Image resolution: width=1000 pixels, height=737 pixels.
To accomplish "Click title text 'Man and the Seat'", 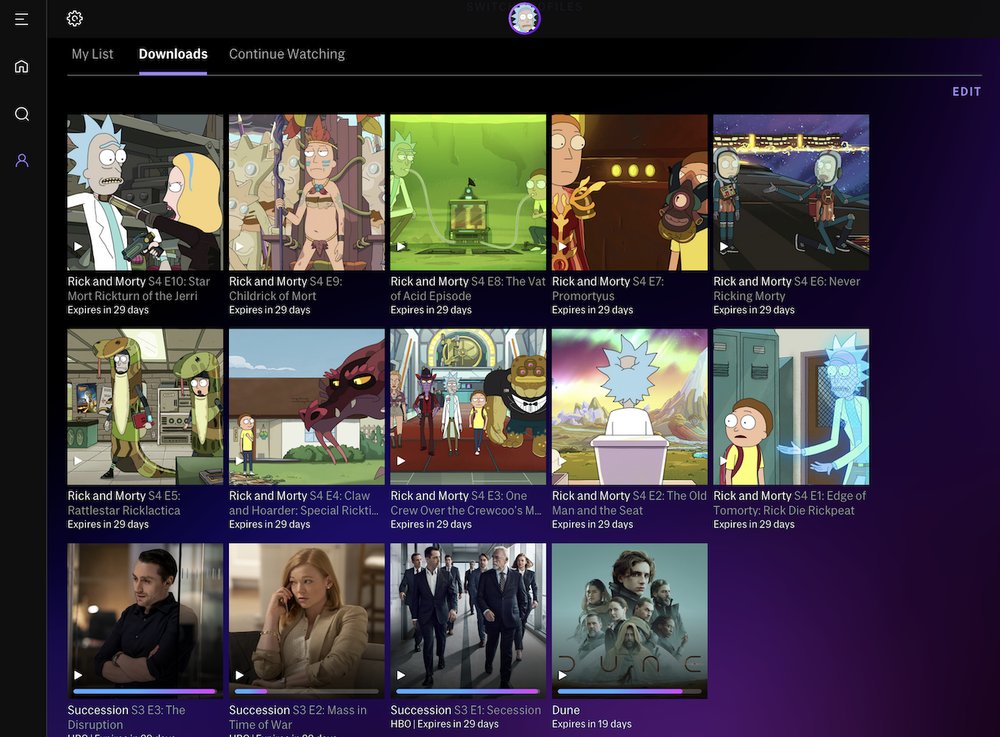I will [x=597, y=510].
